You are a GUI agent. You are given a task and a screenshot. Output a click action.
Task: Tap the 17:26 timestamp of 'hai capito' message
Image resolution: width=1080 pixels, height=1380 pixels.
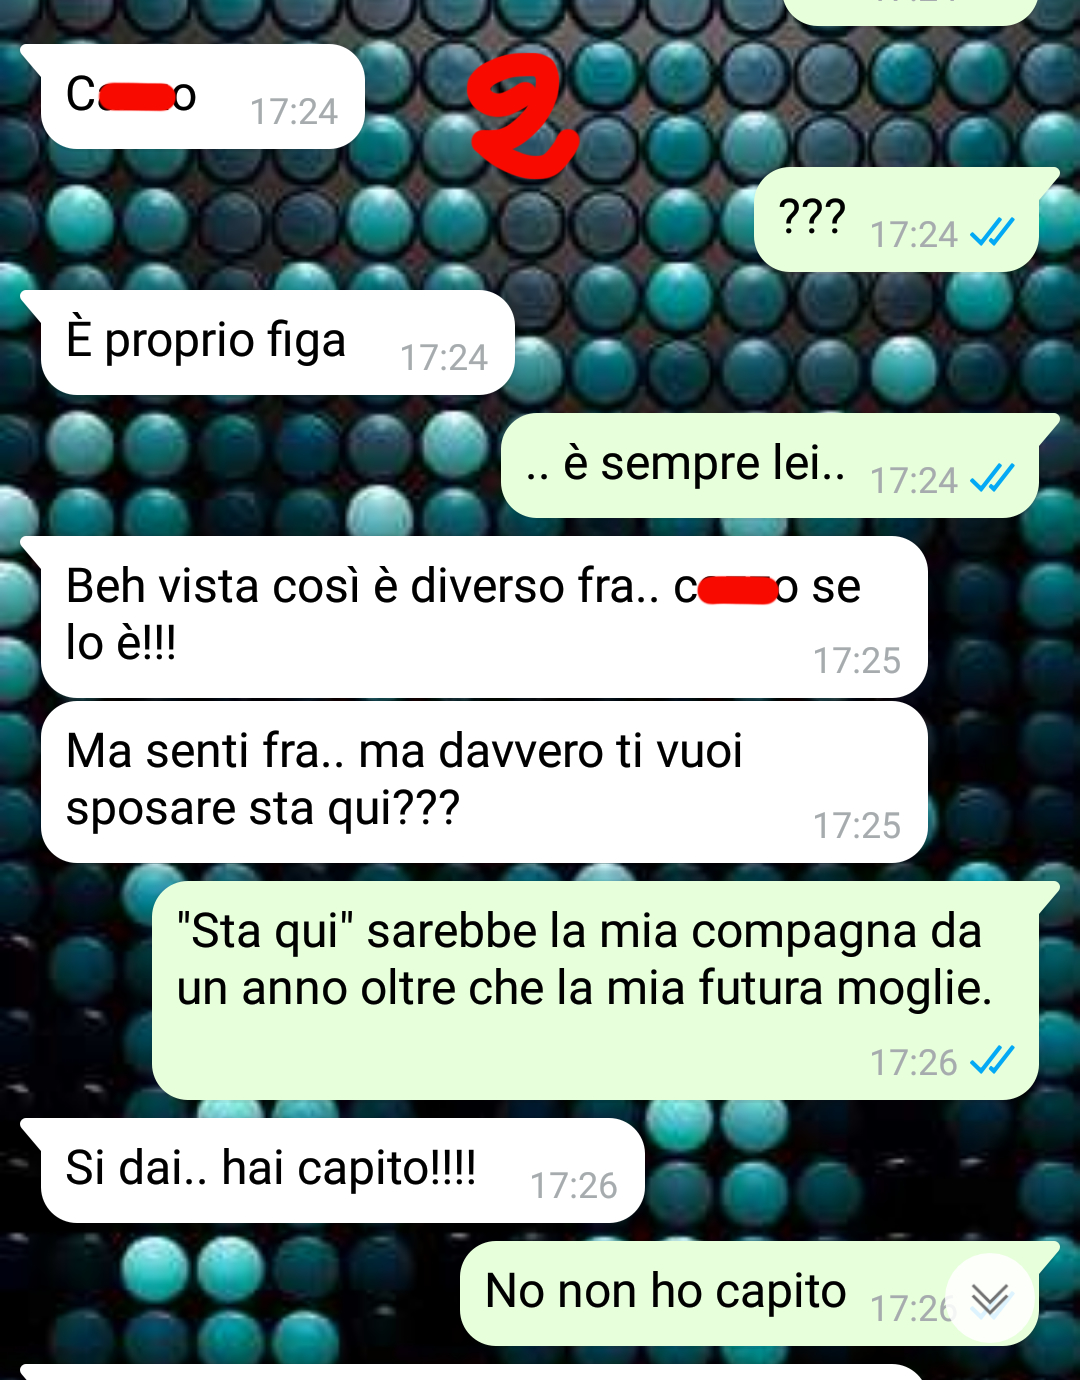[573, 1185]
